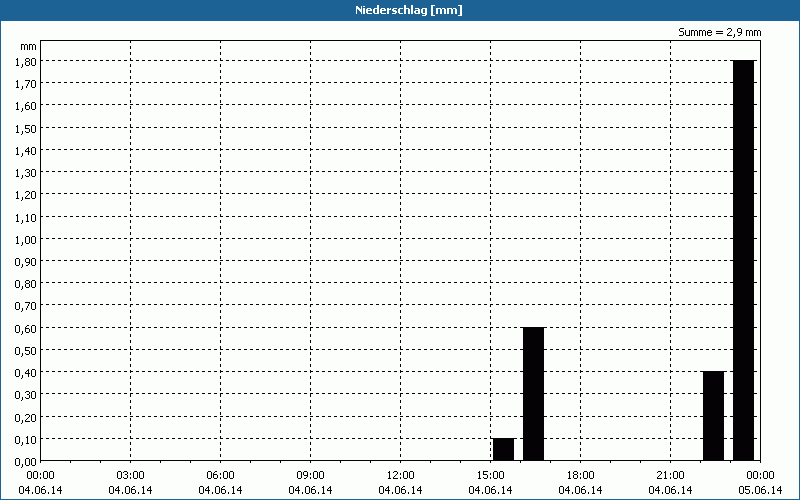Select the 1,10 y-axis value
Image resolution: width=800 pixels, height=500 pixels.
[x=26, y=218]
